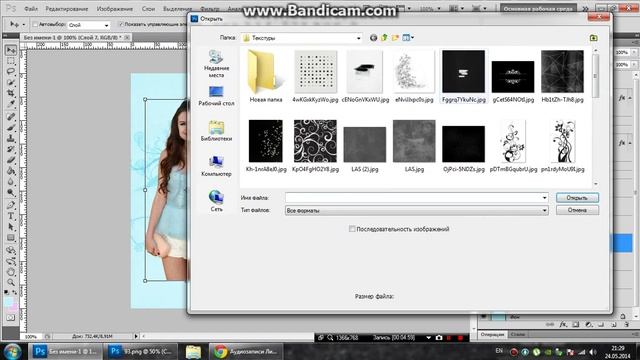640x360 pixels.
Task: Open the layer opacity 100% dropdown arrow
Action: pyautogui.click(x=634, y=53)
